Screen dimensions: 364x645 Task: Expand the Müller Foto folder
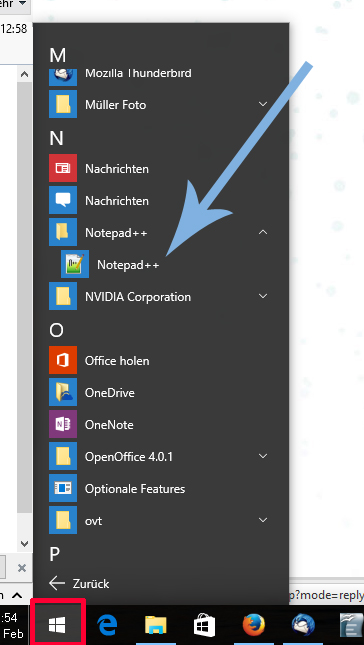pyautogui.click(x=263, y=104)
